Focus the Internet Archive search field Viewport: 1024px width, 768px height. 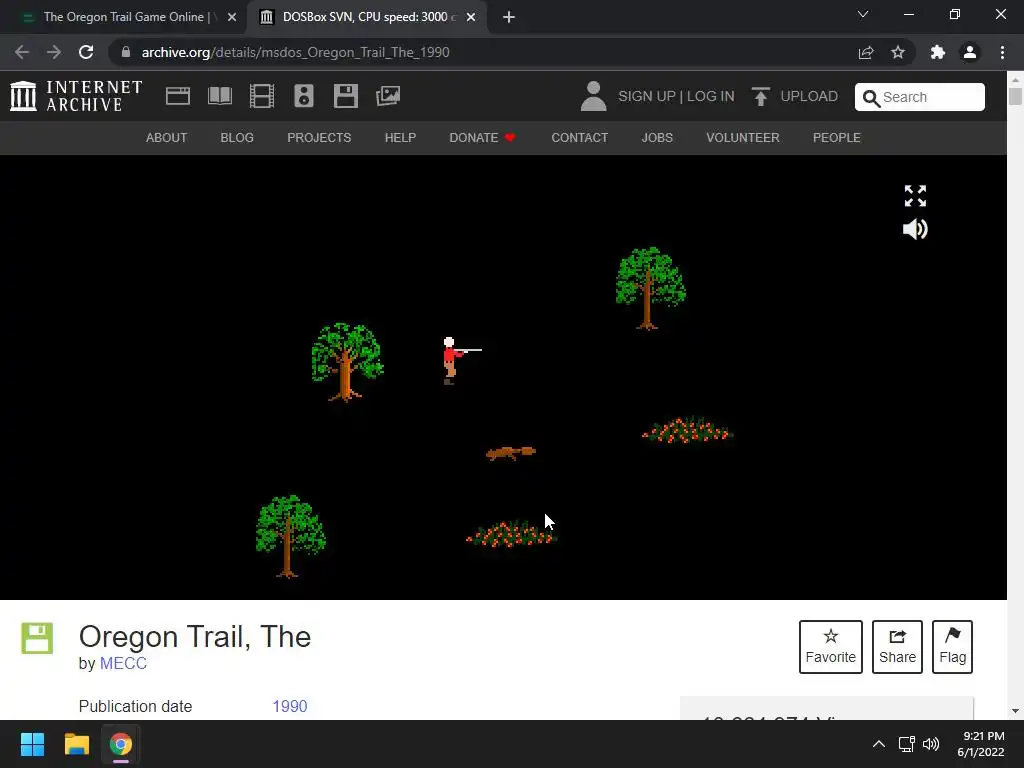tap(920, 97)
